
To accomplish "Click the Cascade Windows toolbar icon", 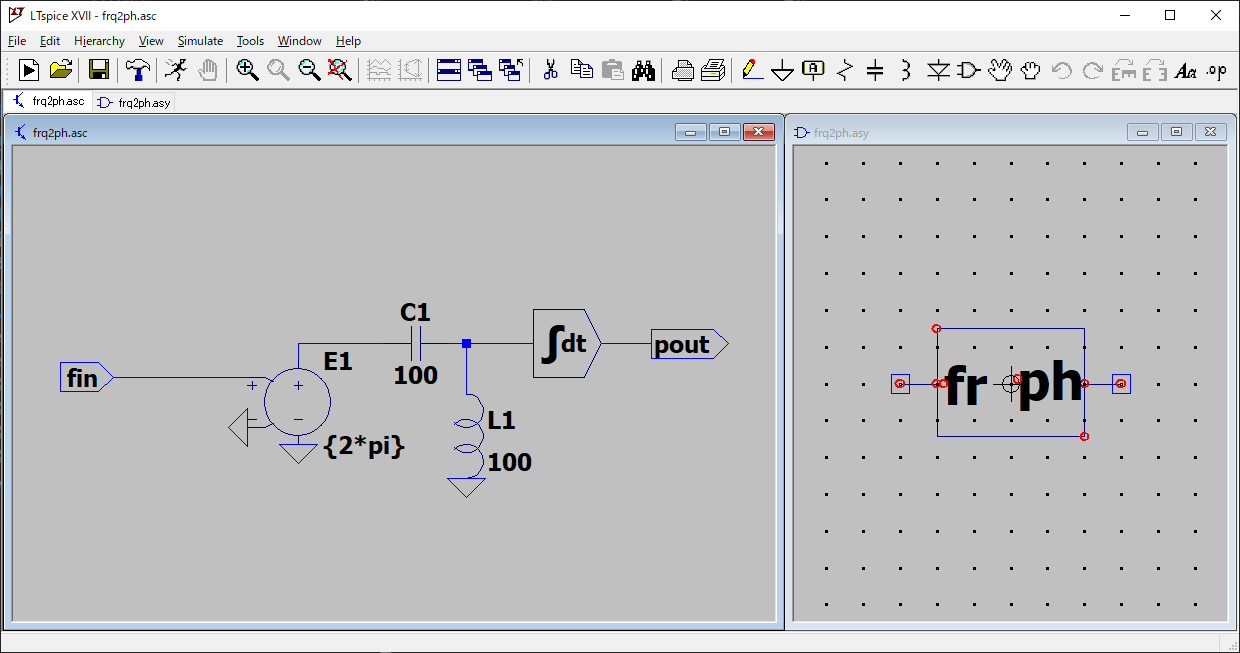I will pos(480,70).
